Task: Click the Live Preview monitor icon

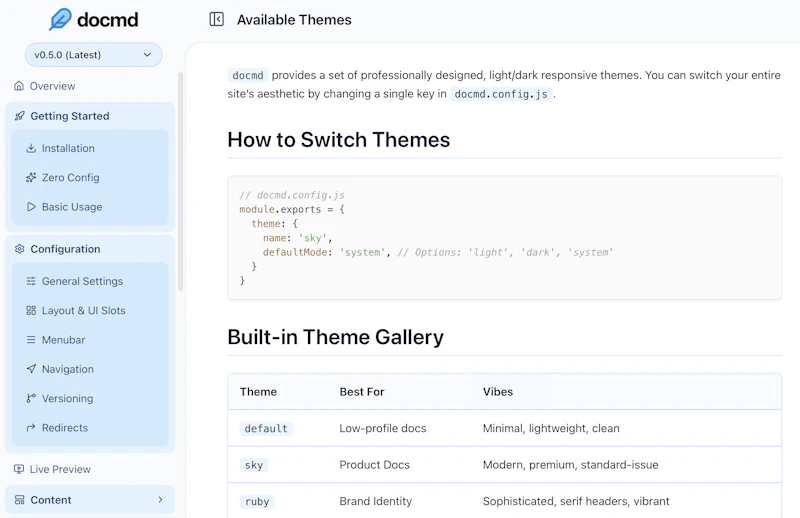Action: [19, 469]
